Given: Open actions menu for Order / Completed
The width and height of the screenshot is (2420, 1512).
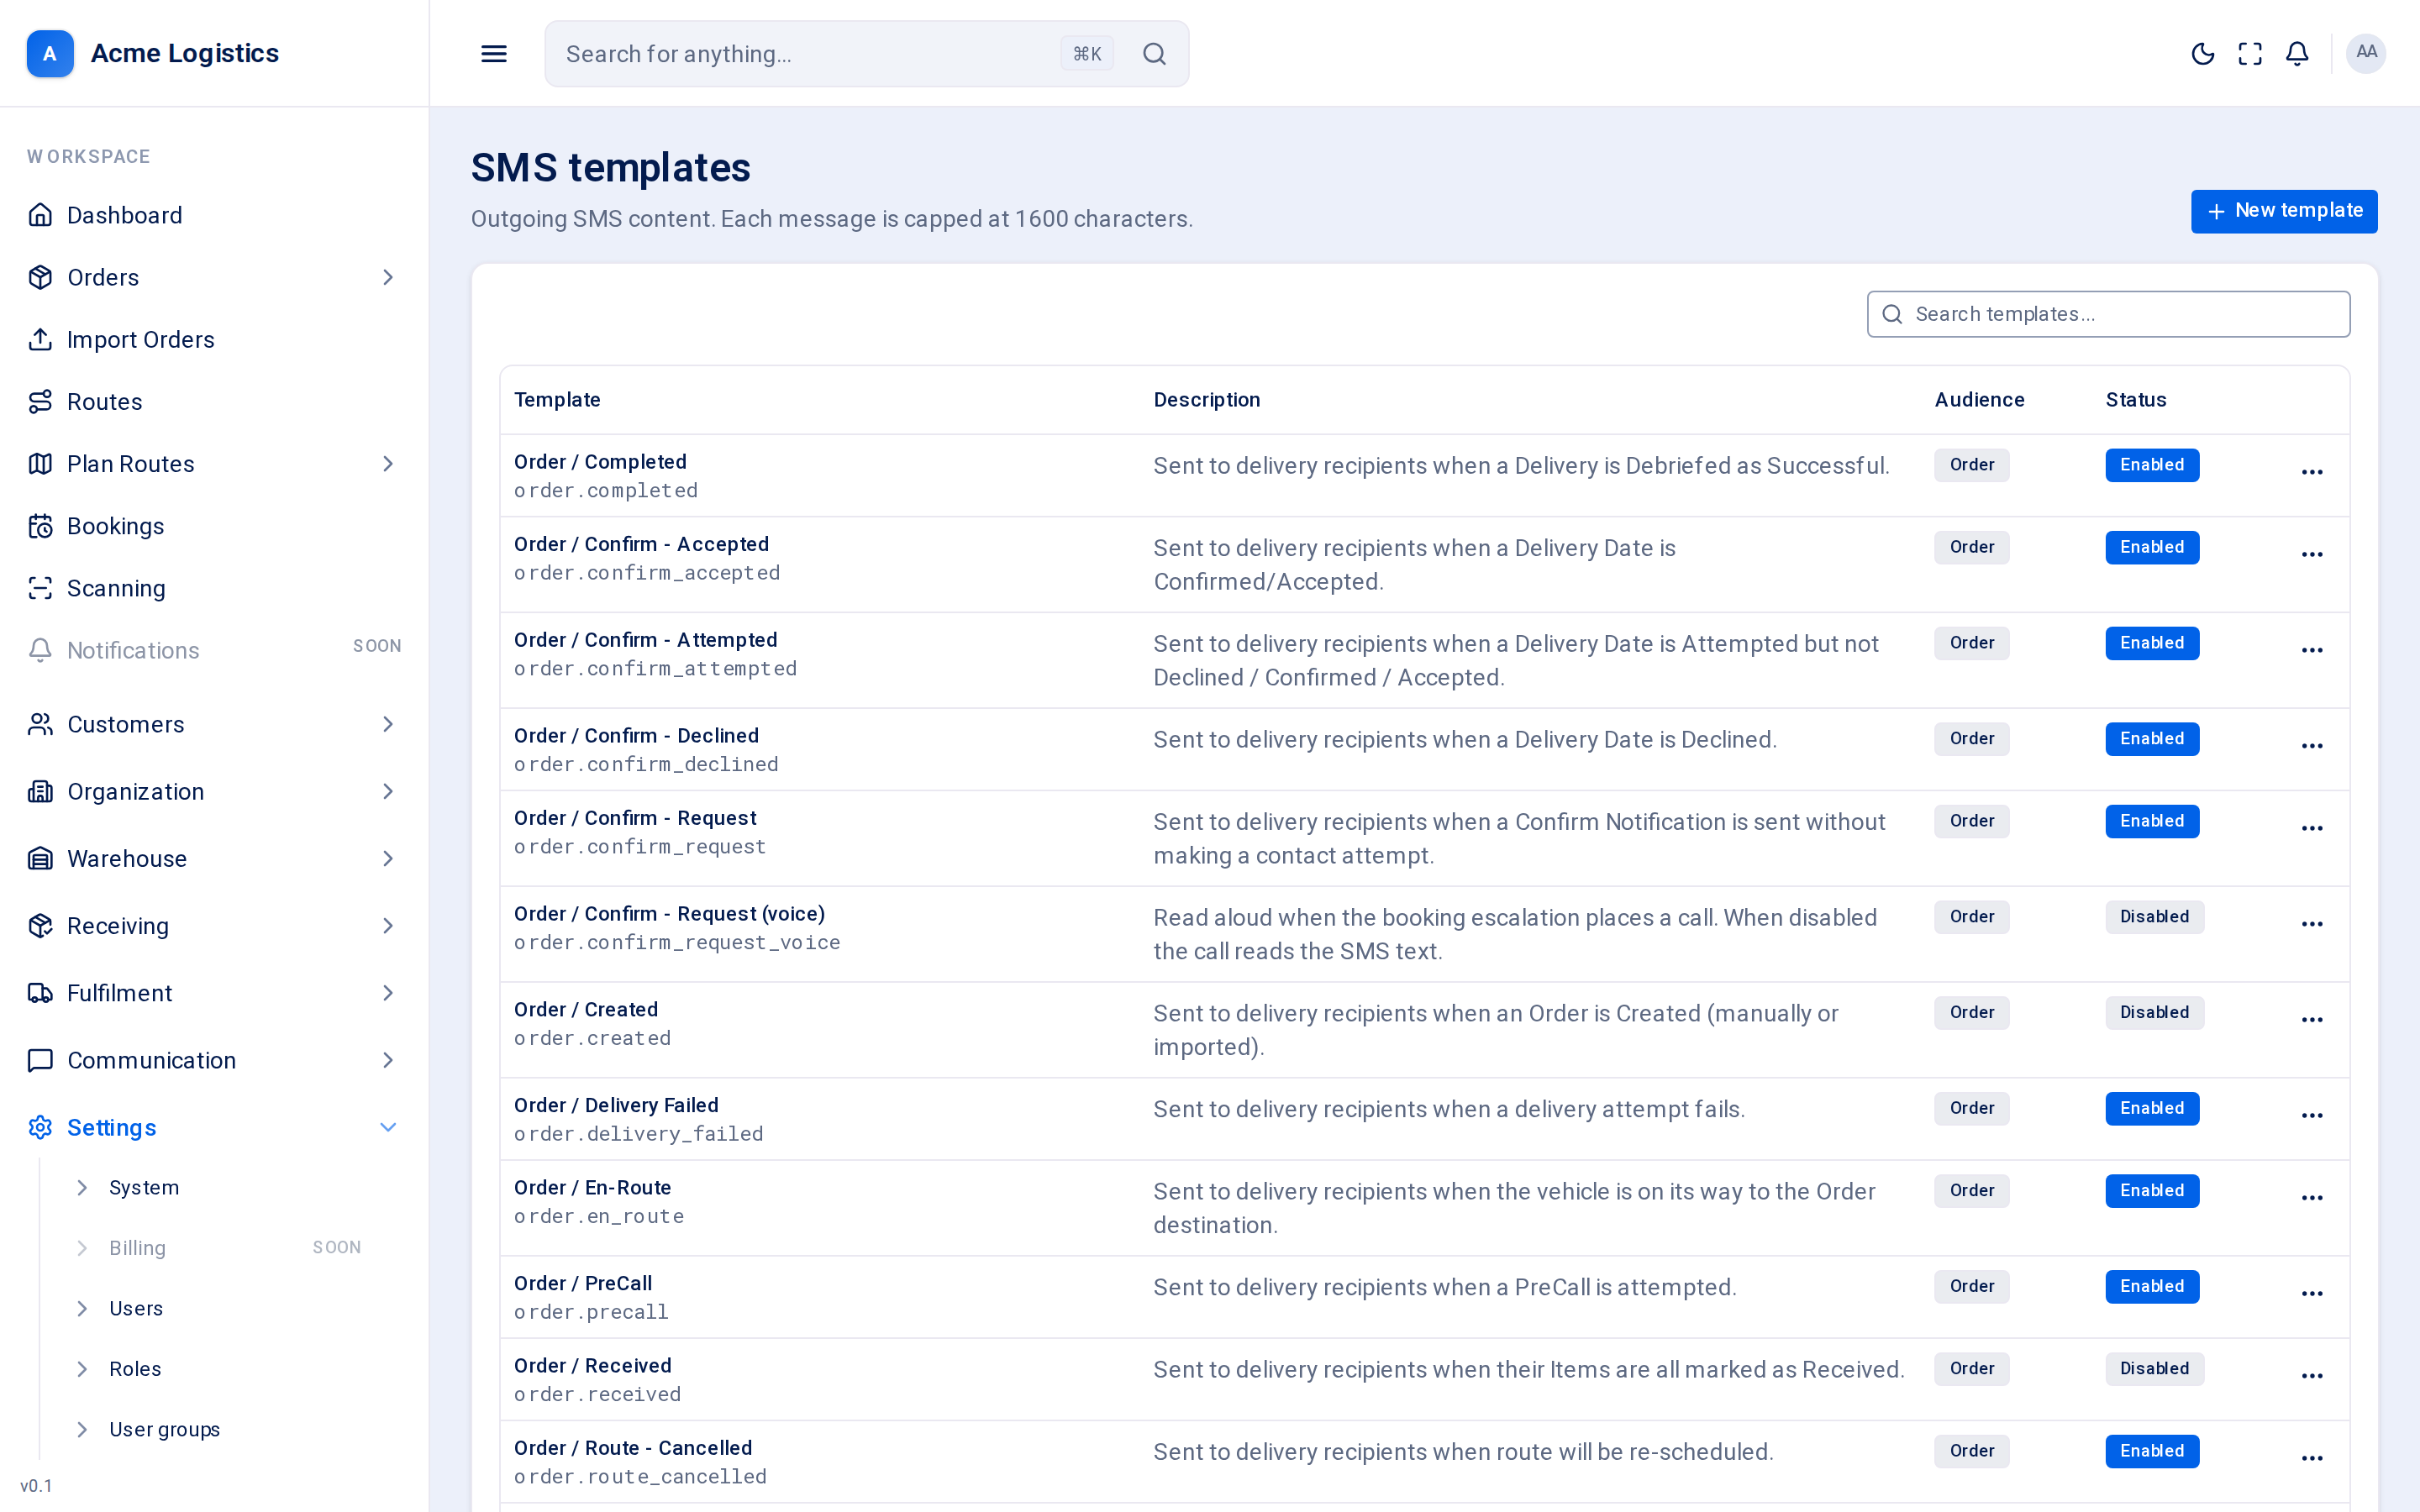Looking at the screenshot, I should click(2312, 472).
